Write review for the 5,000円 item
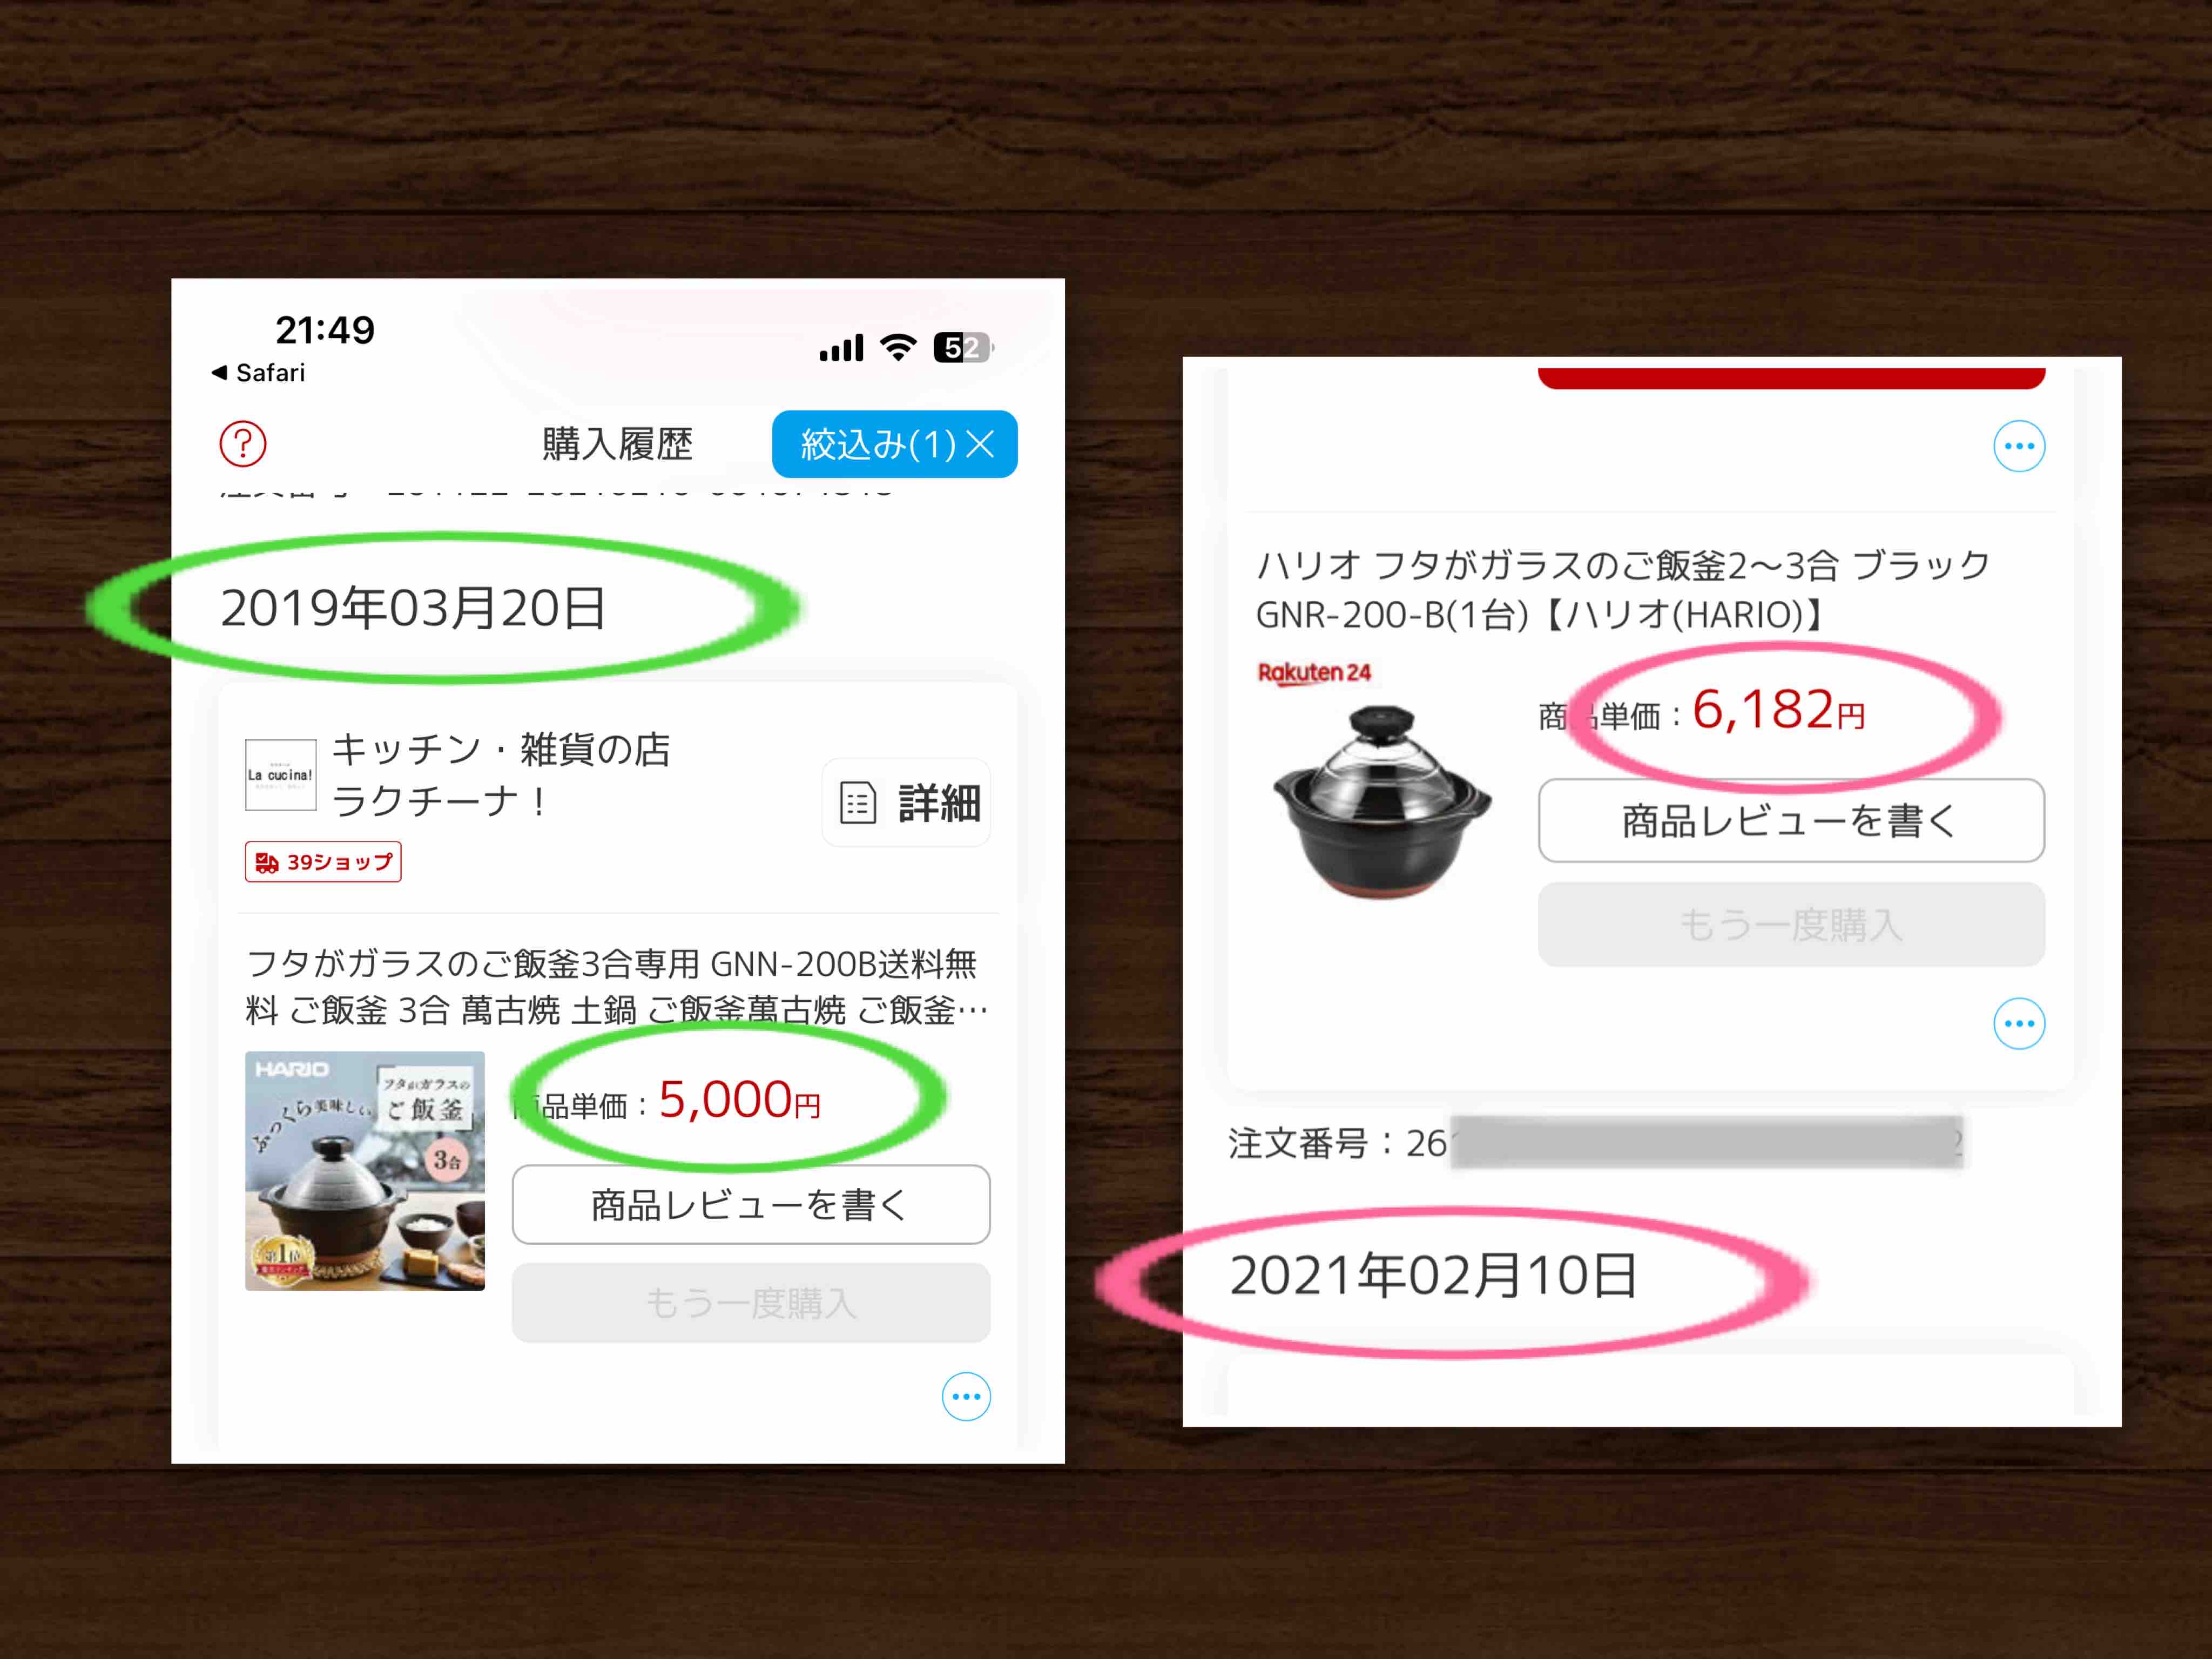 tap(751, 1205)
